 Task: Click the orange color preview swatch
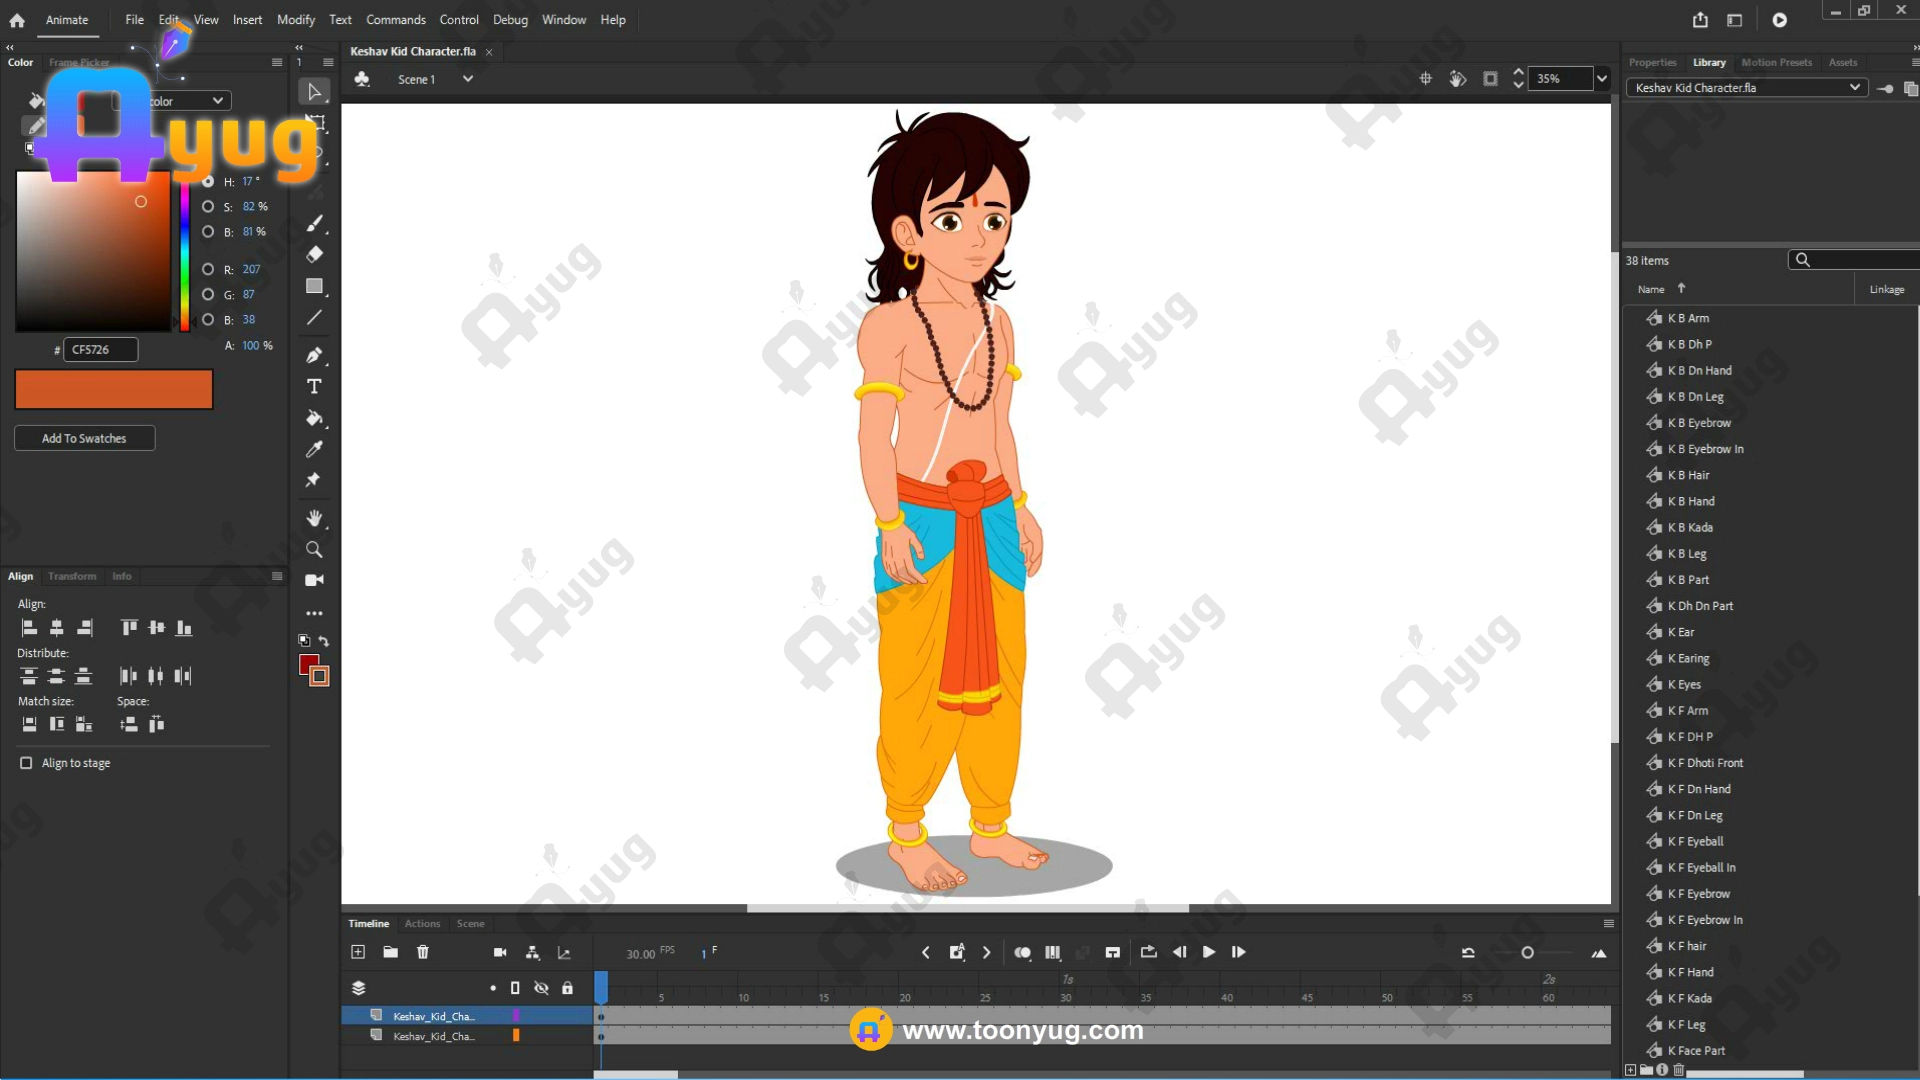[x=114, y=389]
